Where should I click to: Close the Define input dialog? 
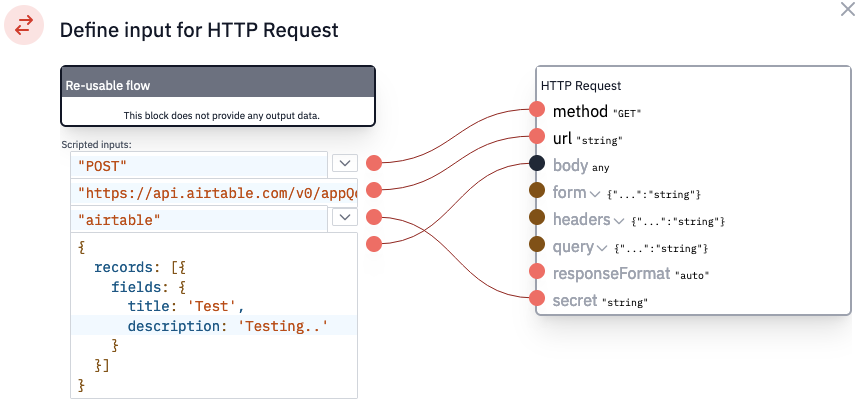pyautogui.click(x=847, y=8)
